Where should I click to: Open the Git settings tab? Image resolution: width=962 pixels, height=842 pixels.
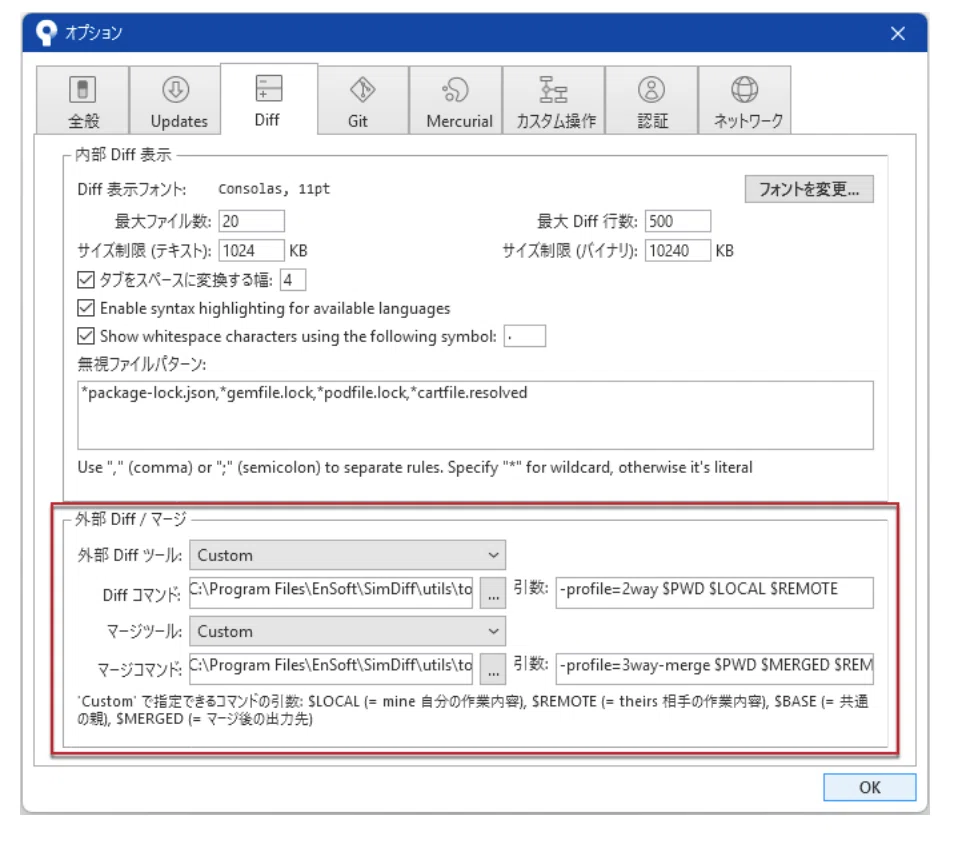(363, 100)
